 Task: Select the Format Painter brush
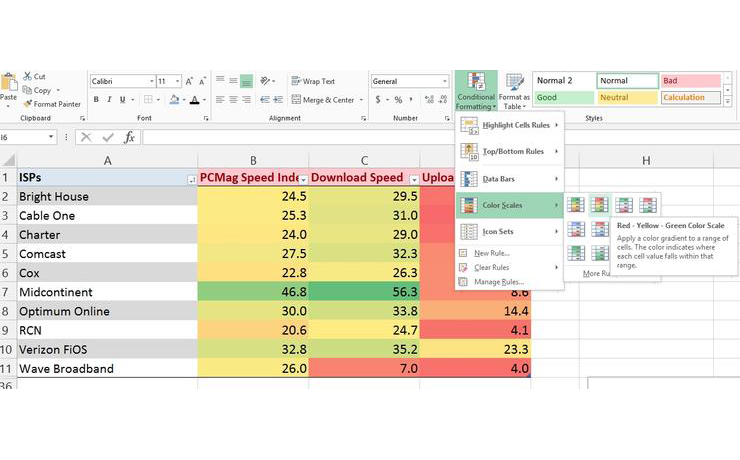(x=28, y=104)
